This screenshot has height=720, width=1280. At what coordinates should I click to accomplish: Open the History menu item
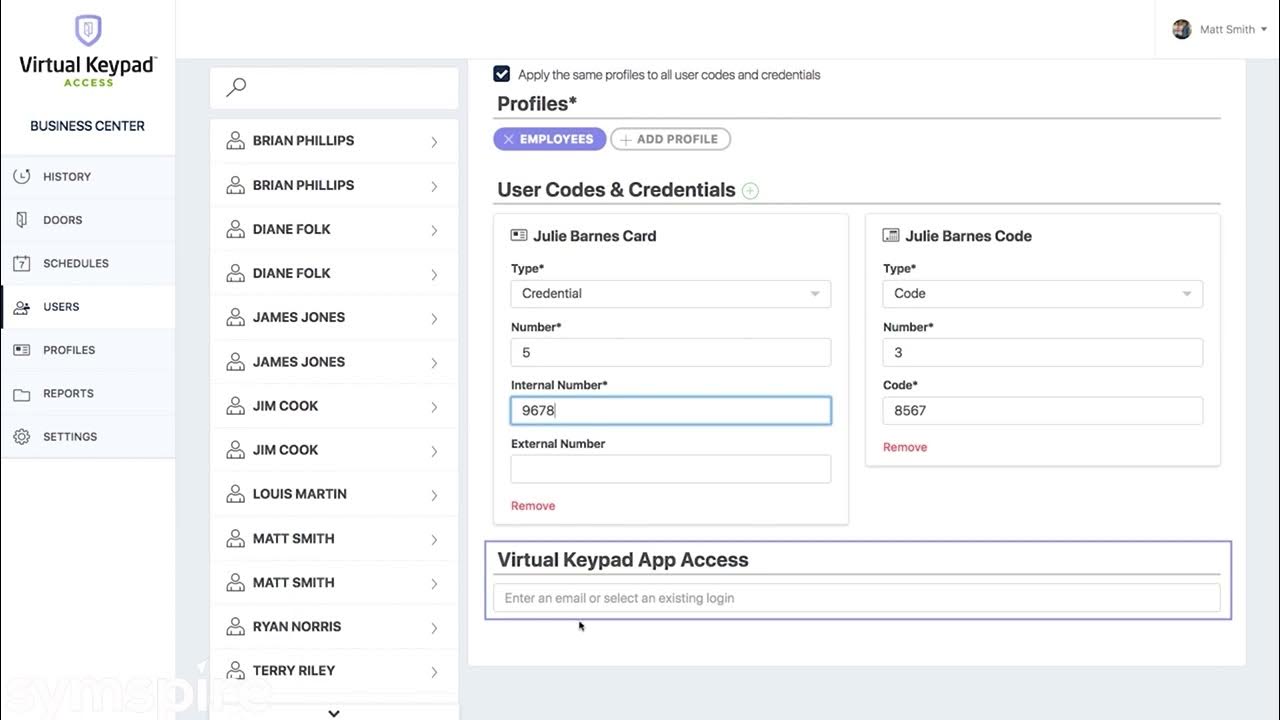88,176
